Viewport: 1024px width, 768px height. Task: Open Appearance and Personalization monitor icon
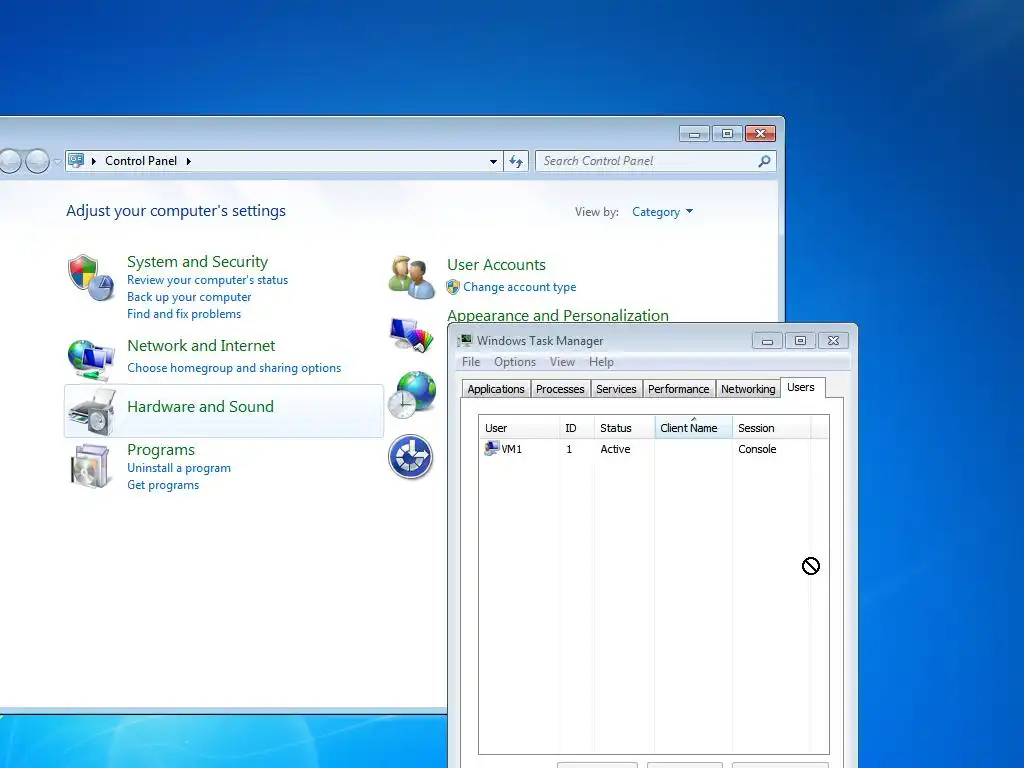pyautogui.click(x=411, y=334)
